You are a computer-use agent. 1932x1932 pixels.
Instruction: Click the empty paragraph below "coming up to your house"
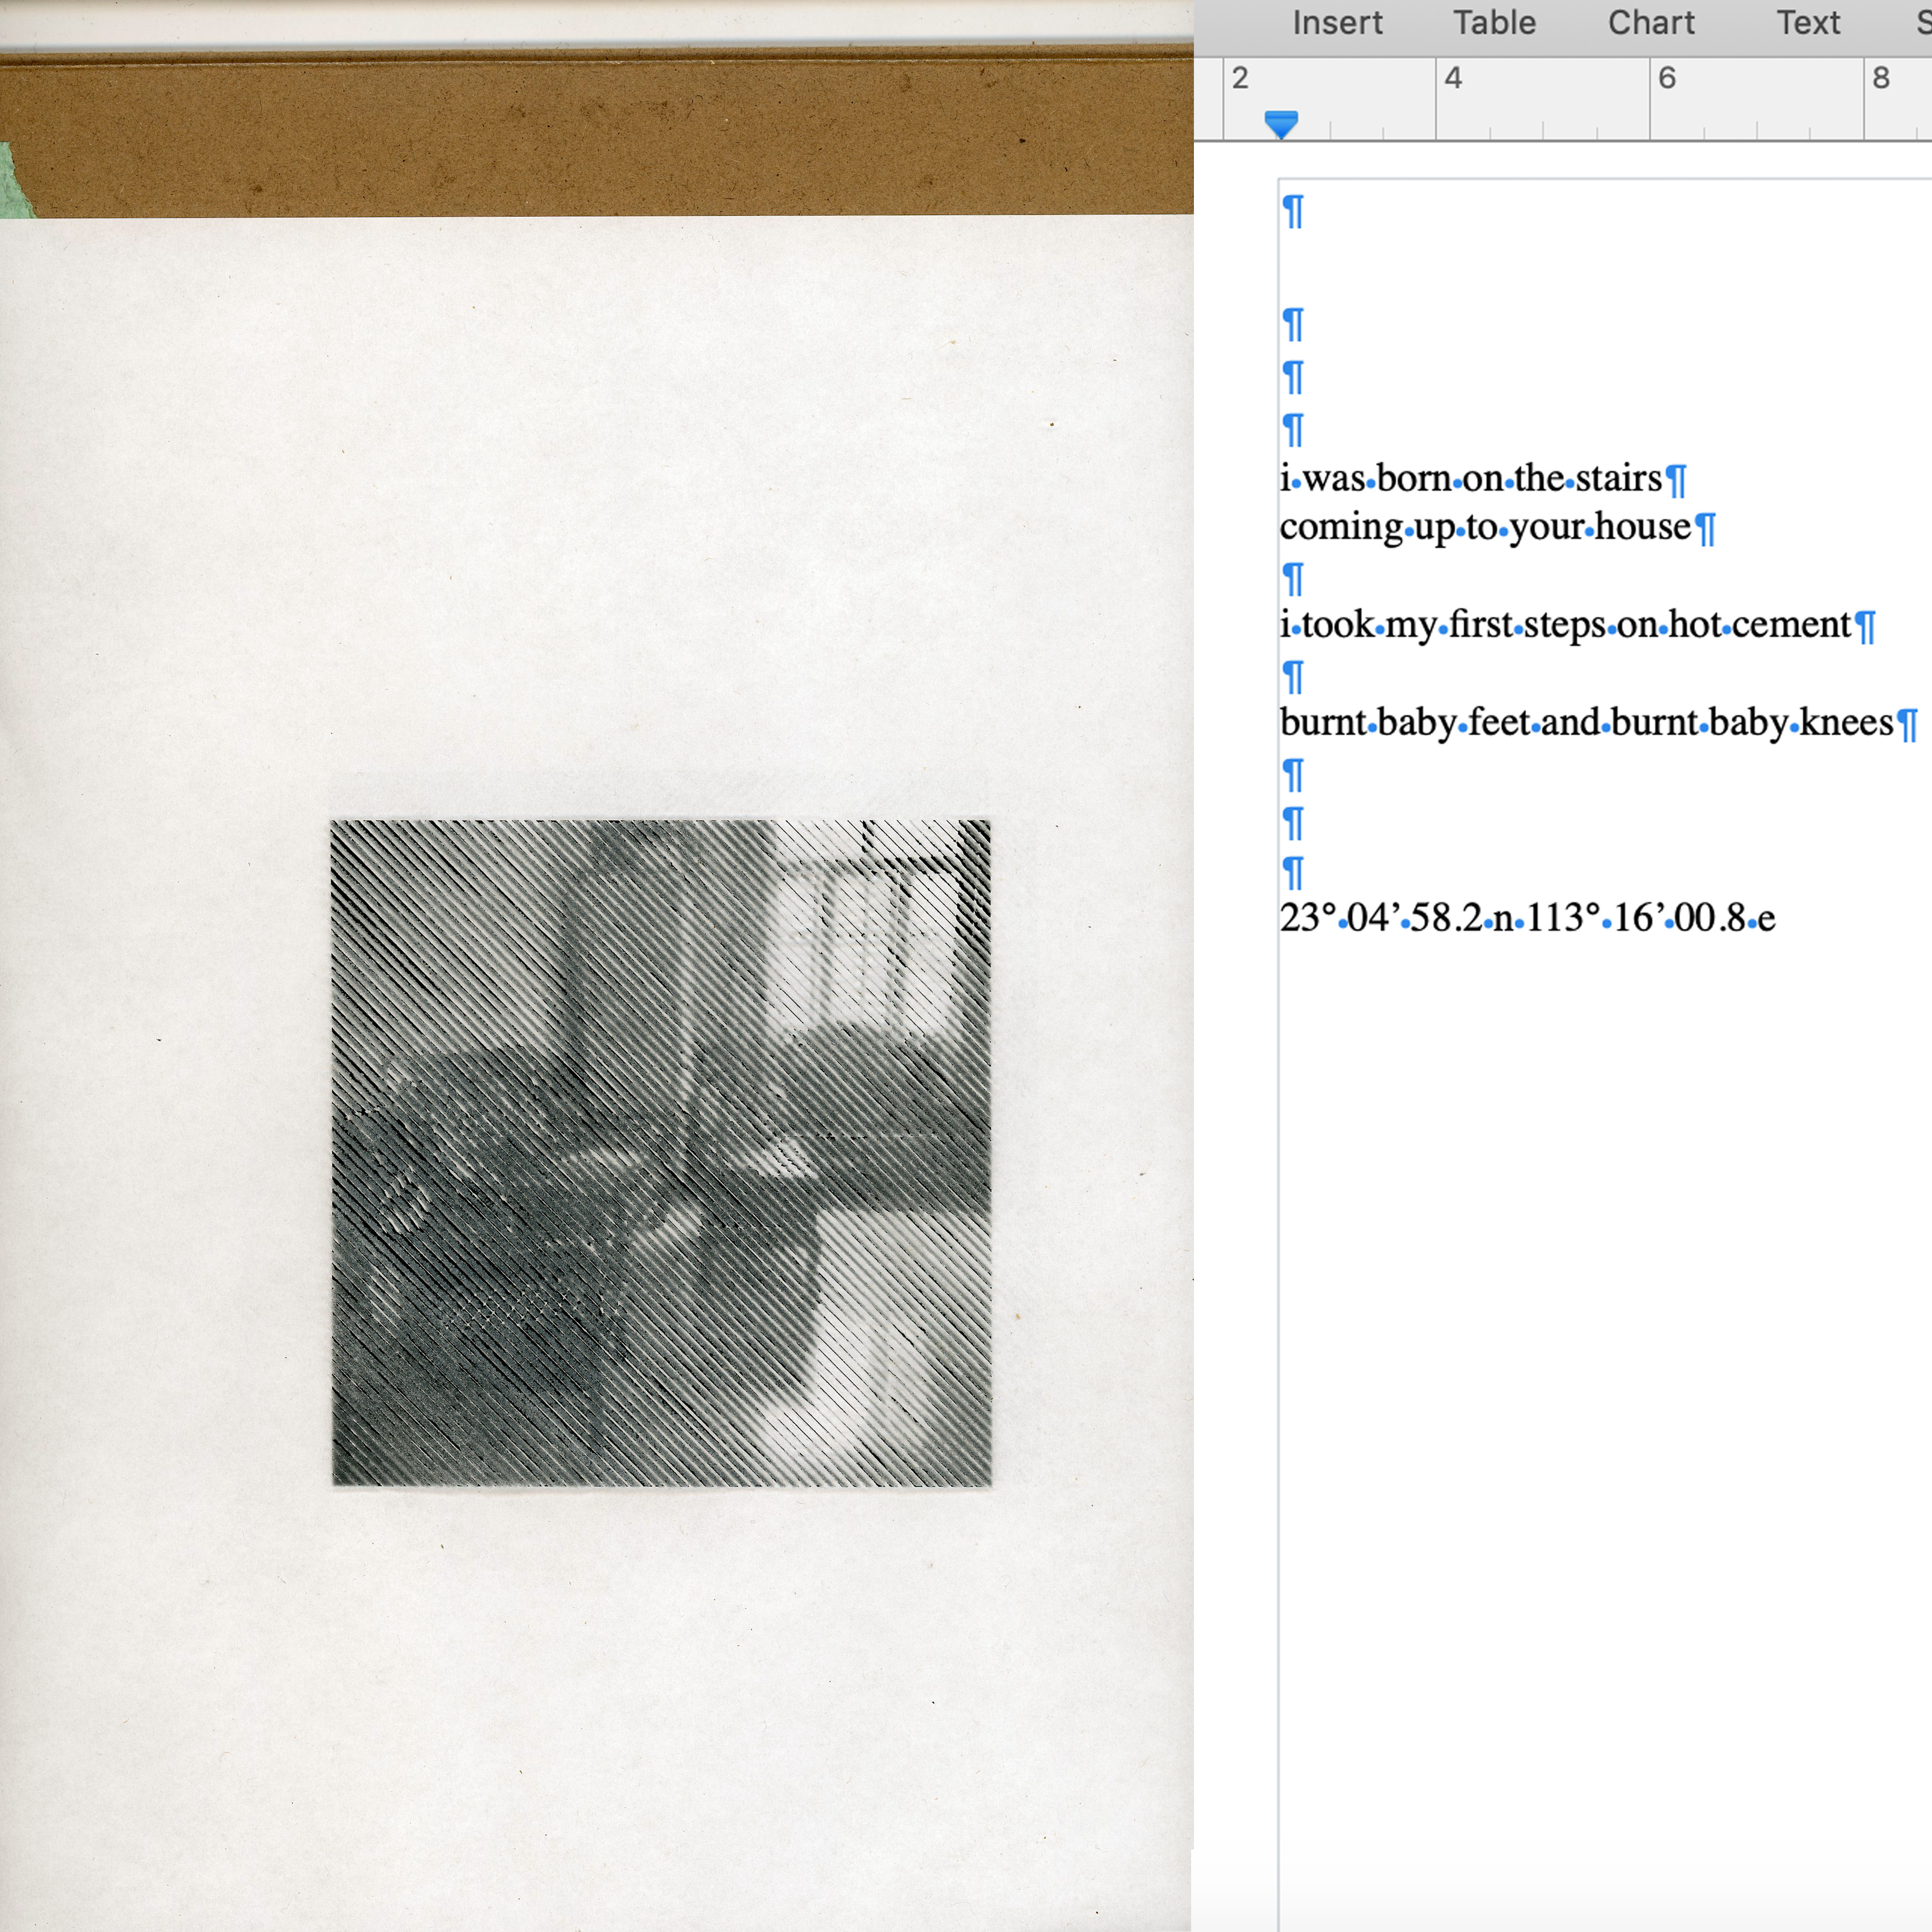tap(1293, 579)
